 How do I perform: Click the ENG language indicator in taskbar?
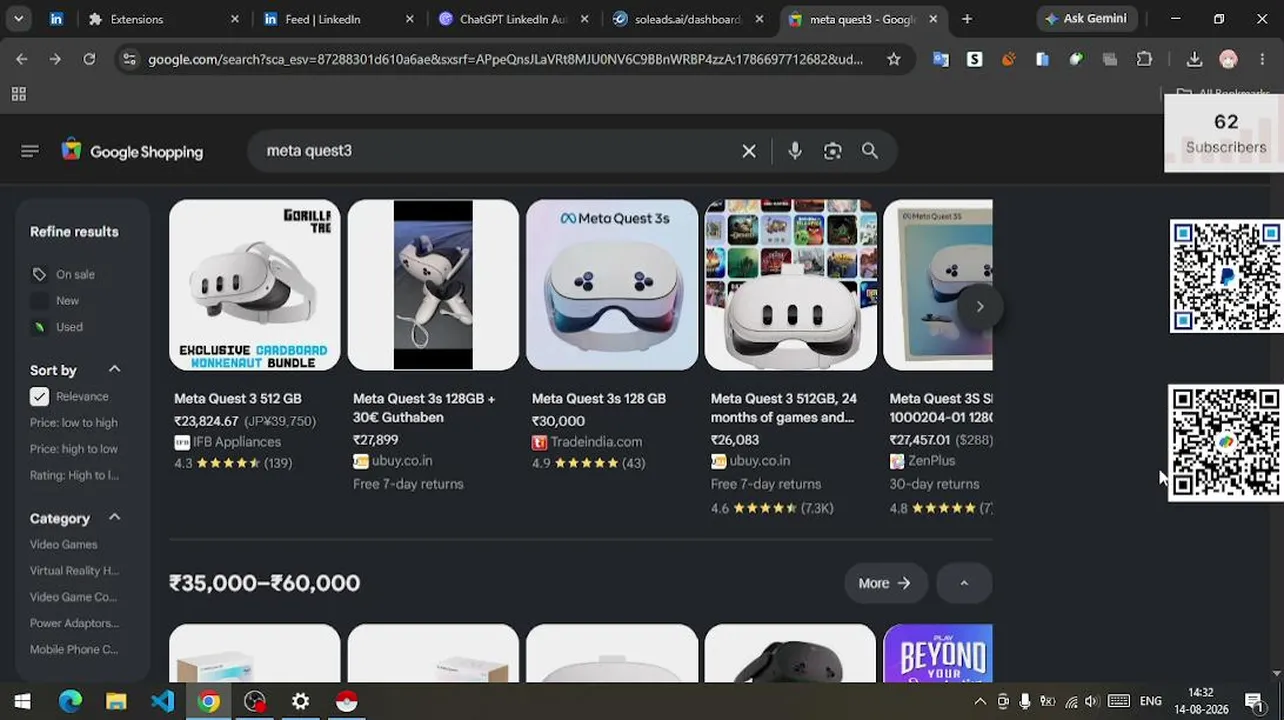pos(1151,701)
